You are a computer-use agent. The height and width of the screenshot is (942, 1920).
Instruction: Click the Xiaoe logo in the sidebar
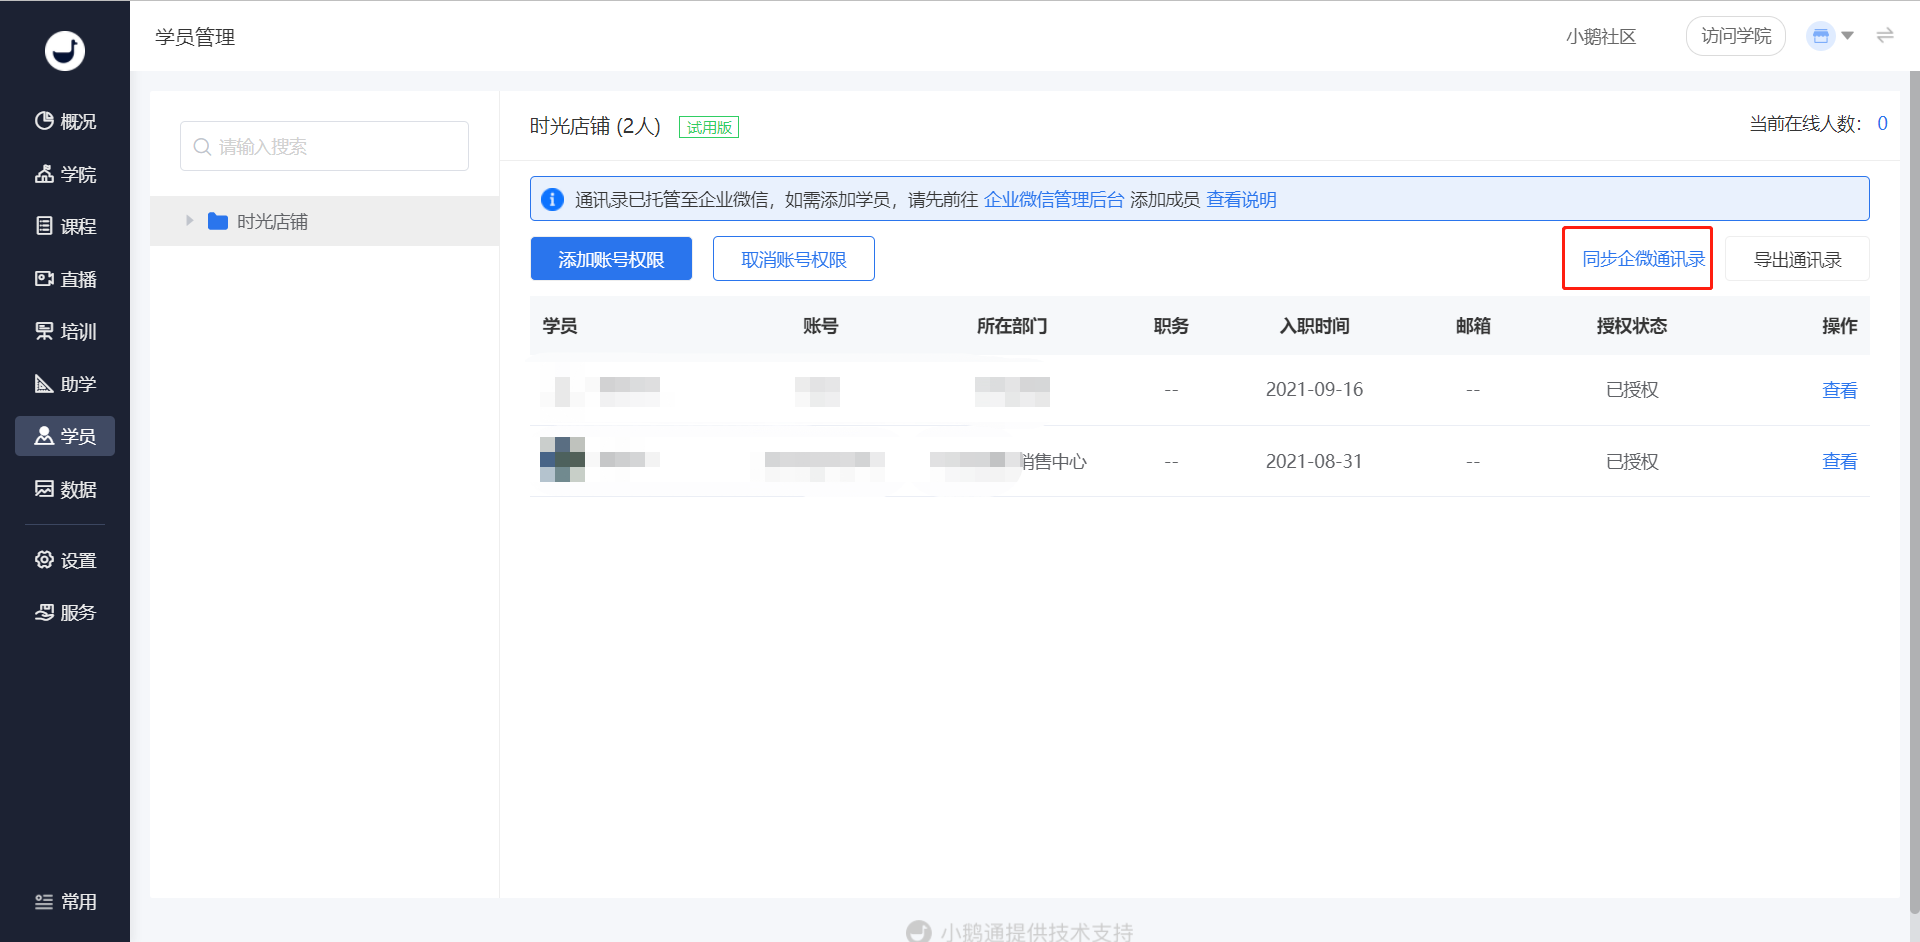tap(65, 50)
